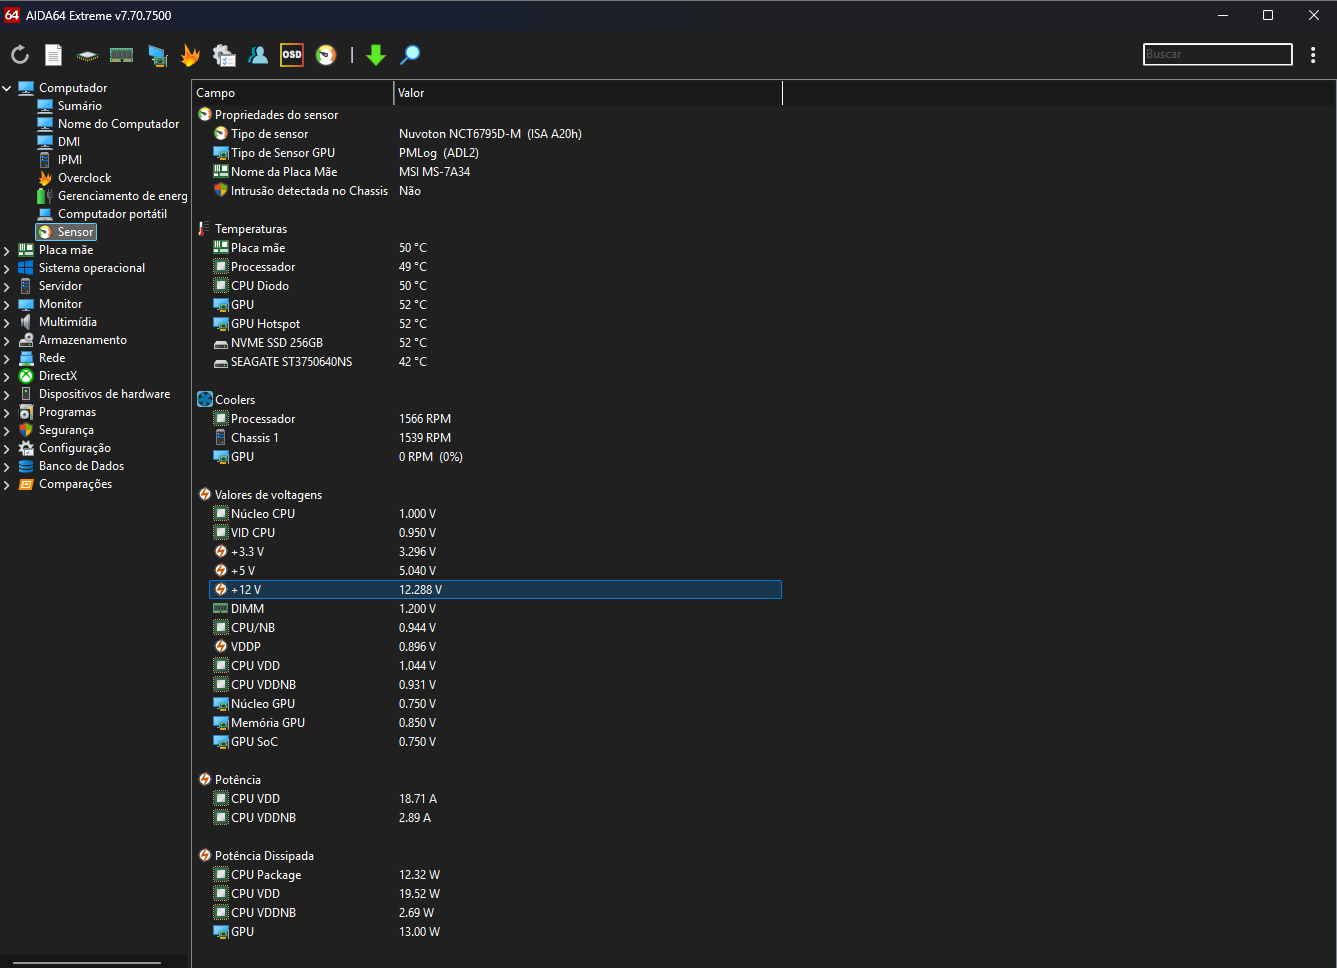1337x968 pixels.
Task: Select Sumário in the sidebar tree
Action: tap(79, 106)
